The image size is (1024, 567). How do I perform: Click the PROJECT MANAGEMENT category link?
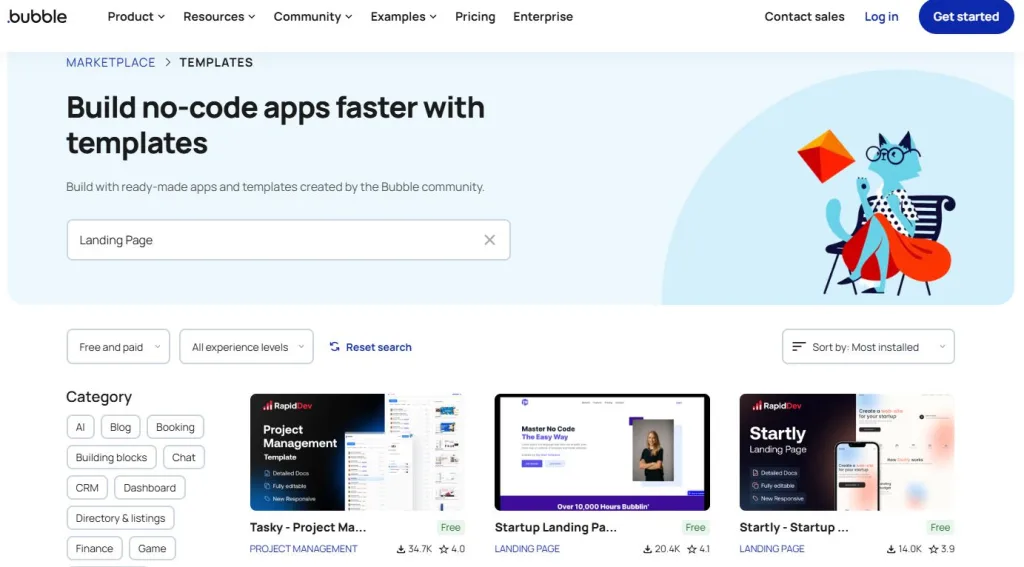click(x=304, y=549)
